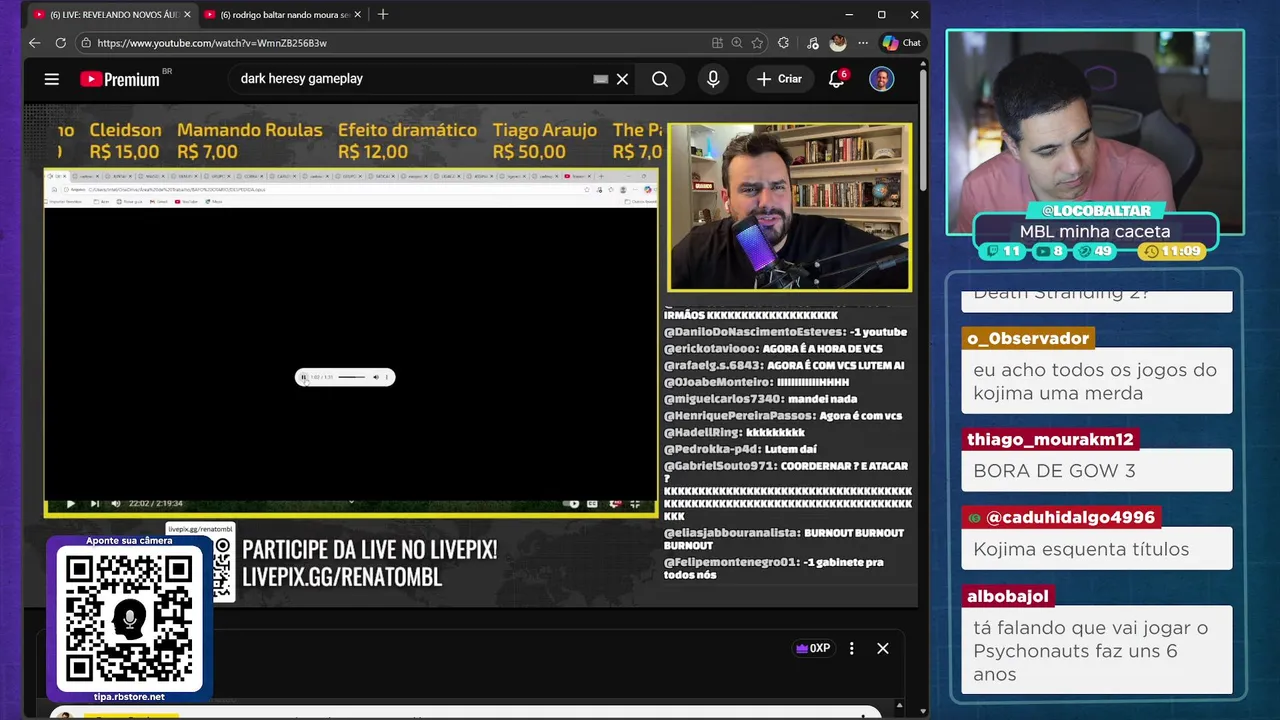Open browser settings and more menu
This screenshot has width=1280, height=720.
click(861, 43)
